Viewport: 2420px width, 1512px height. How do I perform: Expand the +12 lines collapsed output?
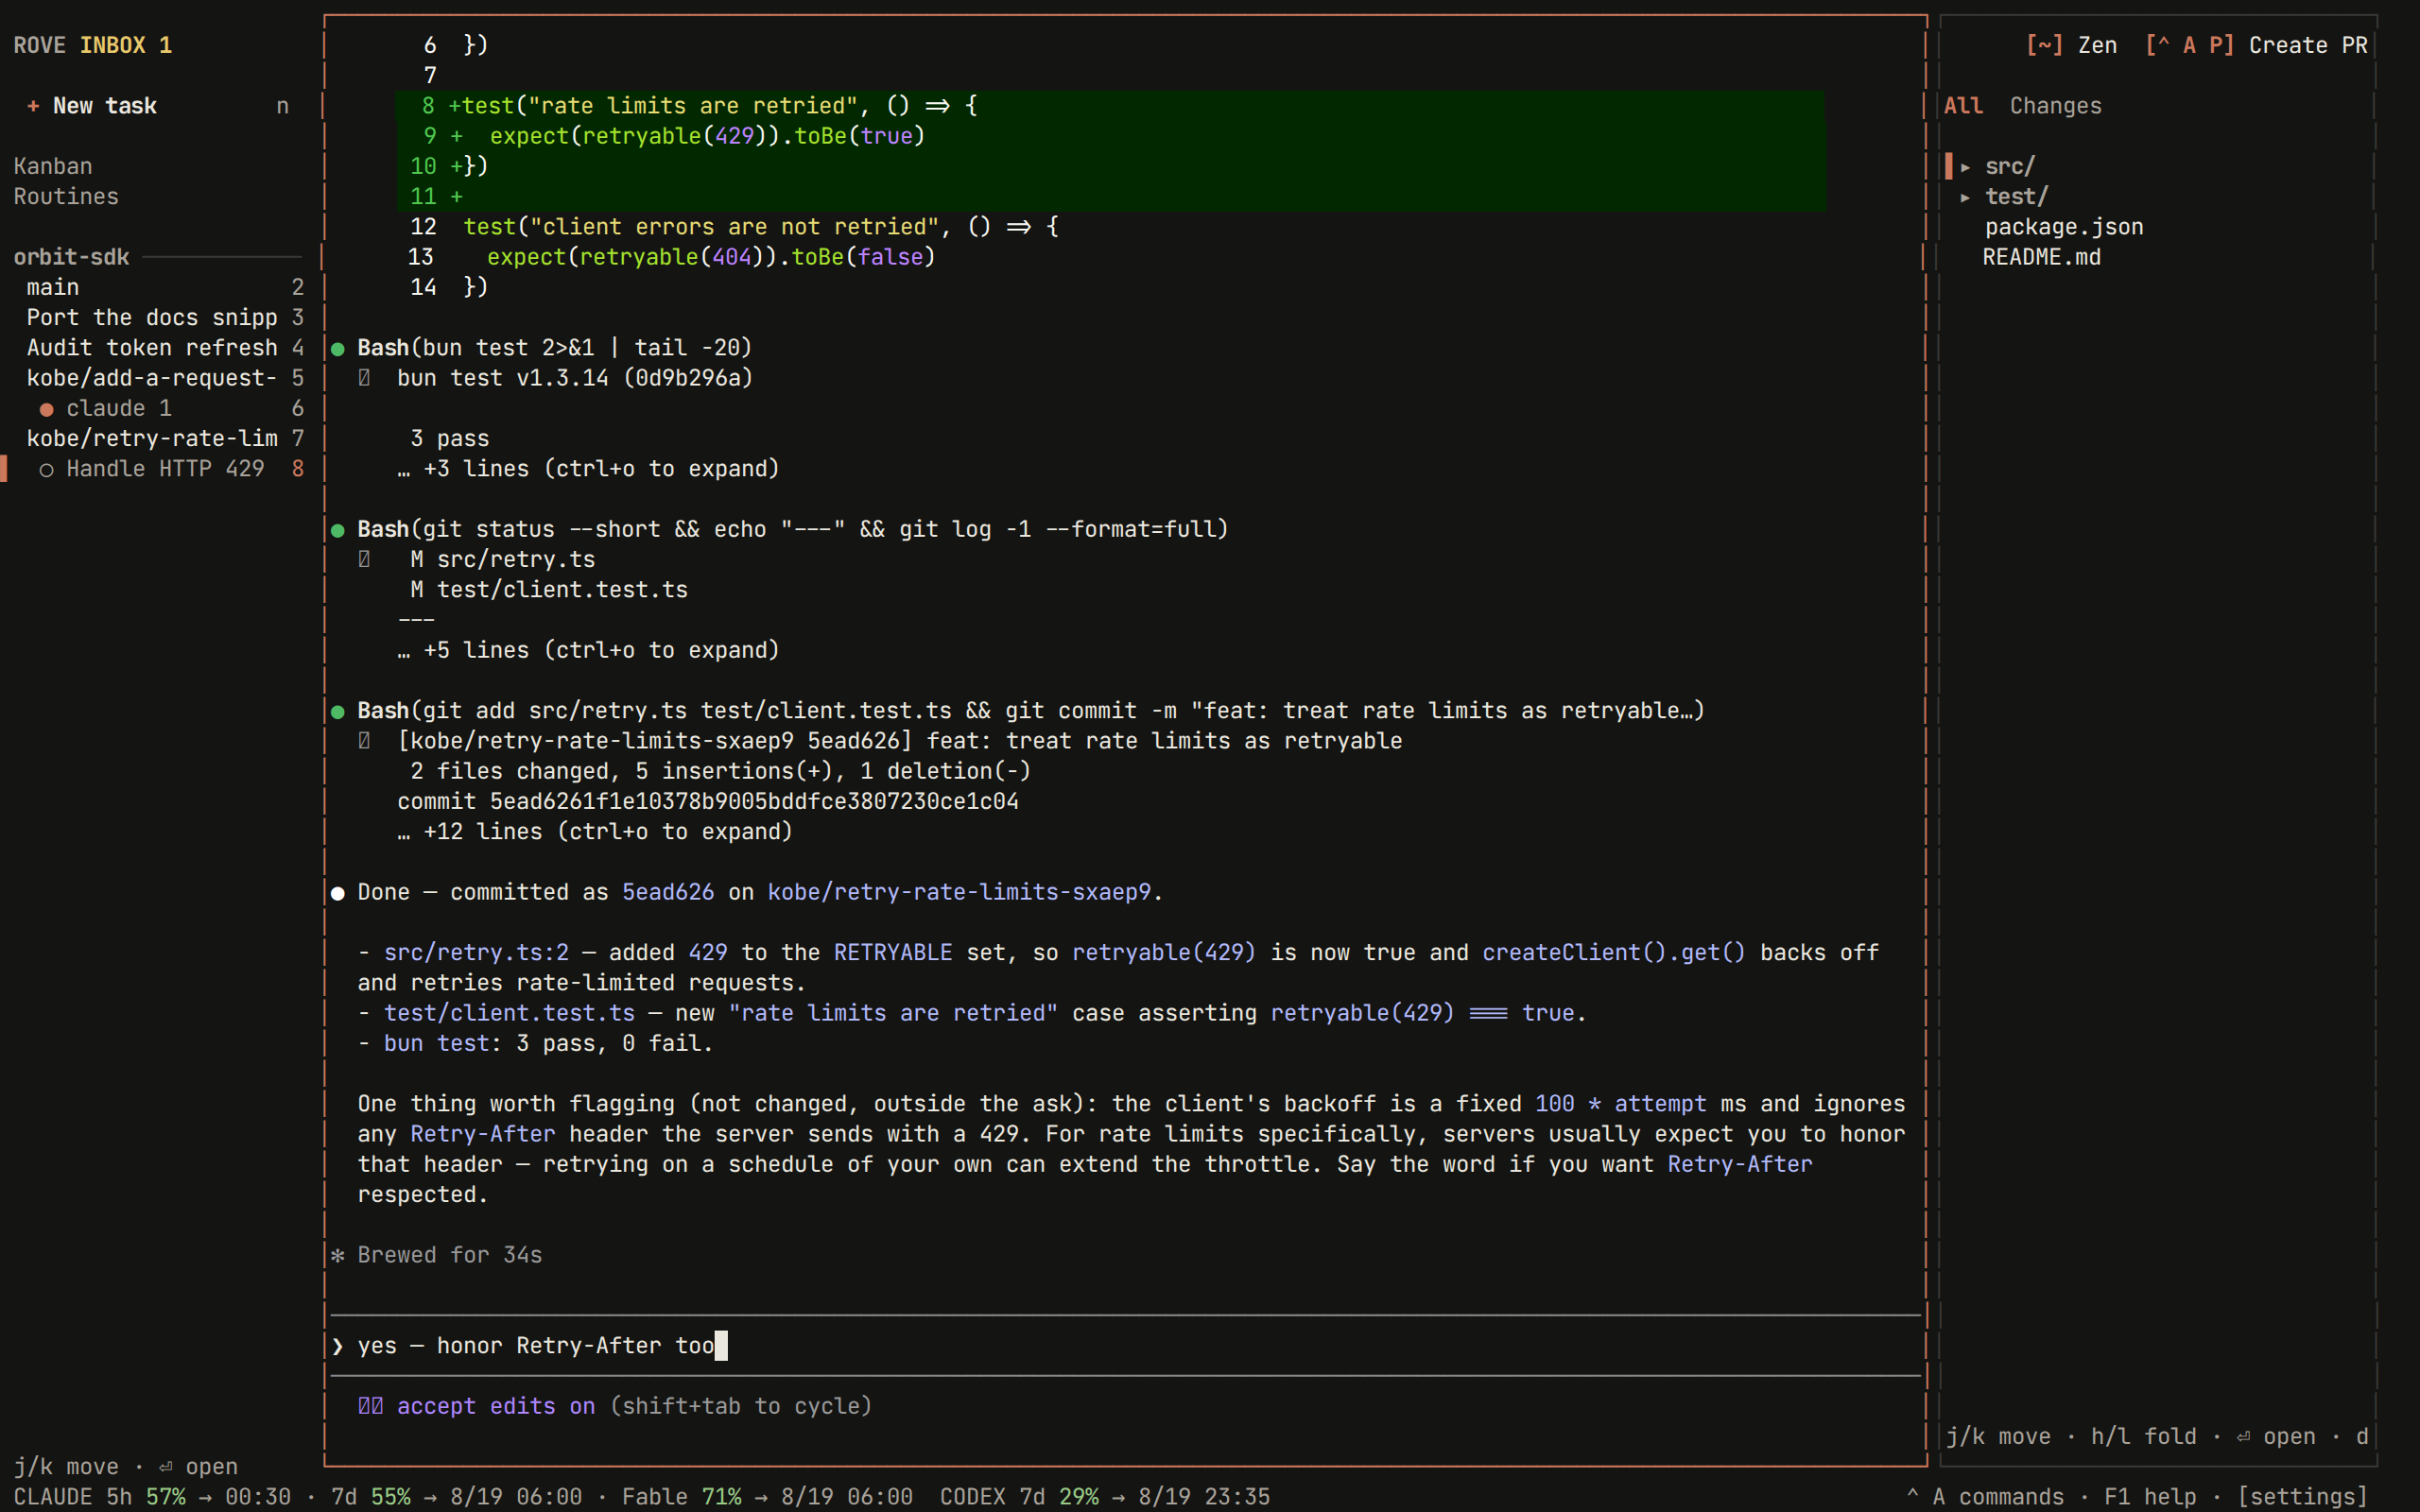[x=595, y=832]
